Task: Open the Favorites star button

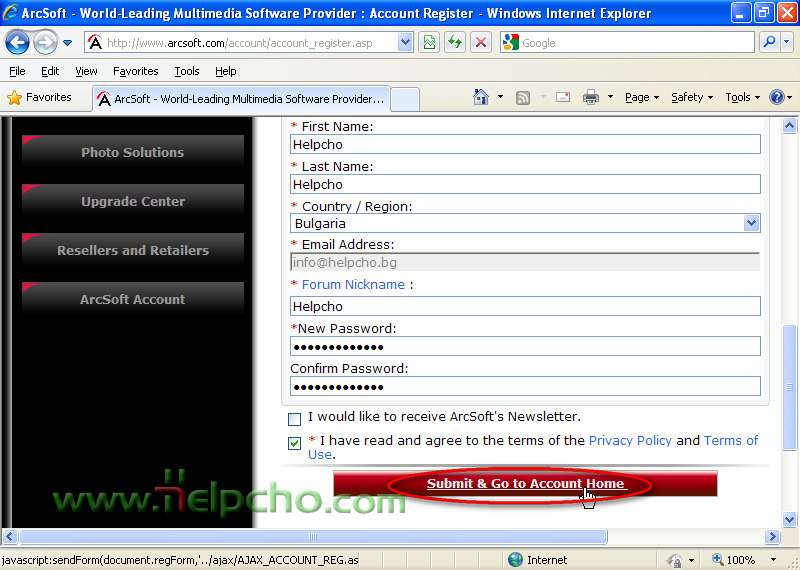Action: (x=39, y=97)
